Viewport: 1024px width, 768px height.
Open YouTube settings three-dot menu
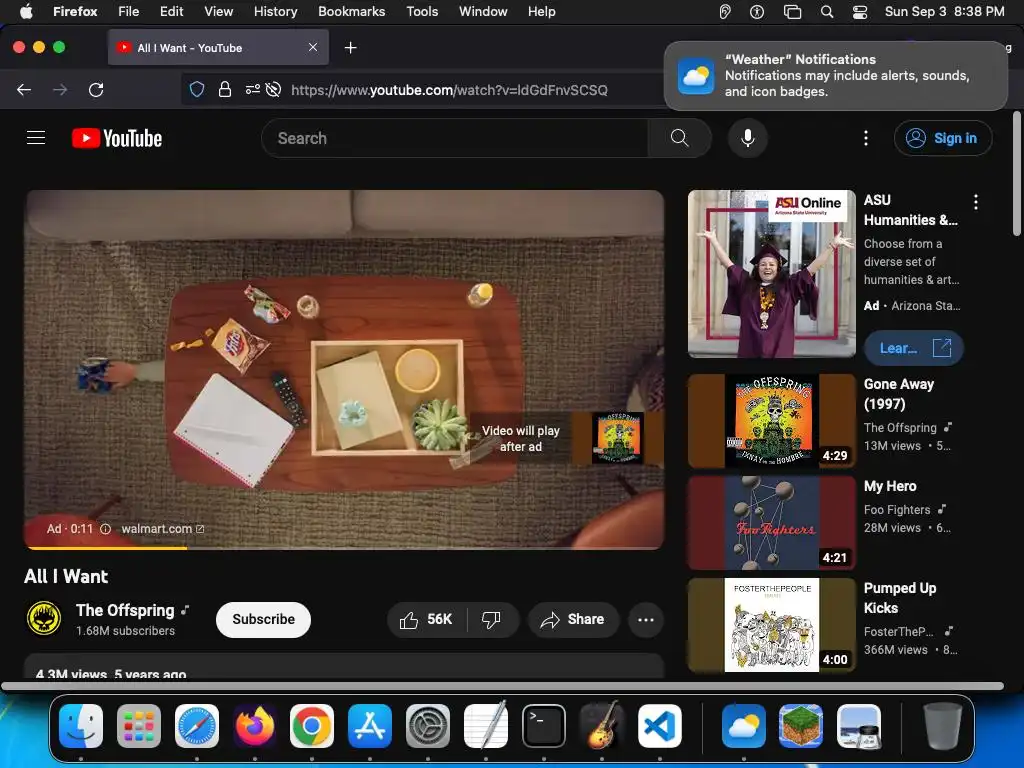point(866,138)
